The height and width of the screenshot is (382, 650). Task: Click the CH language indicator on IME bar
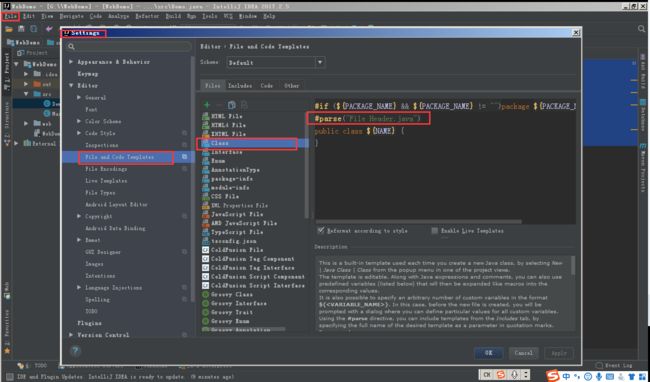(x=487, y=375)
